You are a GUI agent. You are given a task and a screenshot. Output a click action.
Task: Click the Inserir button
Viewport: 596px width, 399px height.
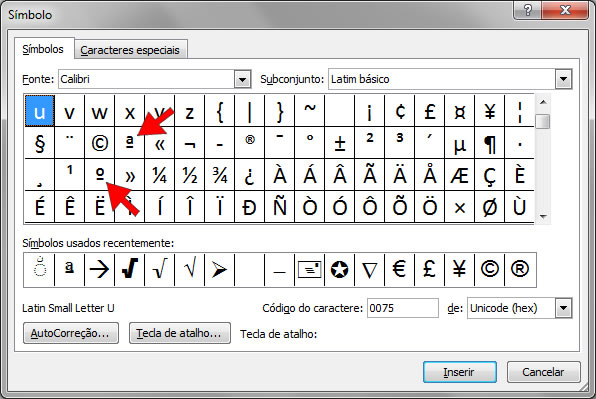coord(460,372)
